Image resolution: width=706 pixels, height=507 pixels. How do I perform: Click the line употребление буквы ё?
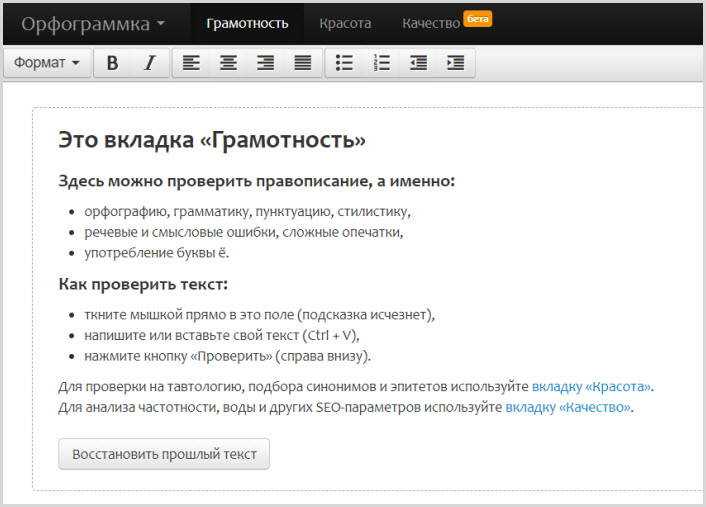pos(157,253)
